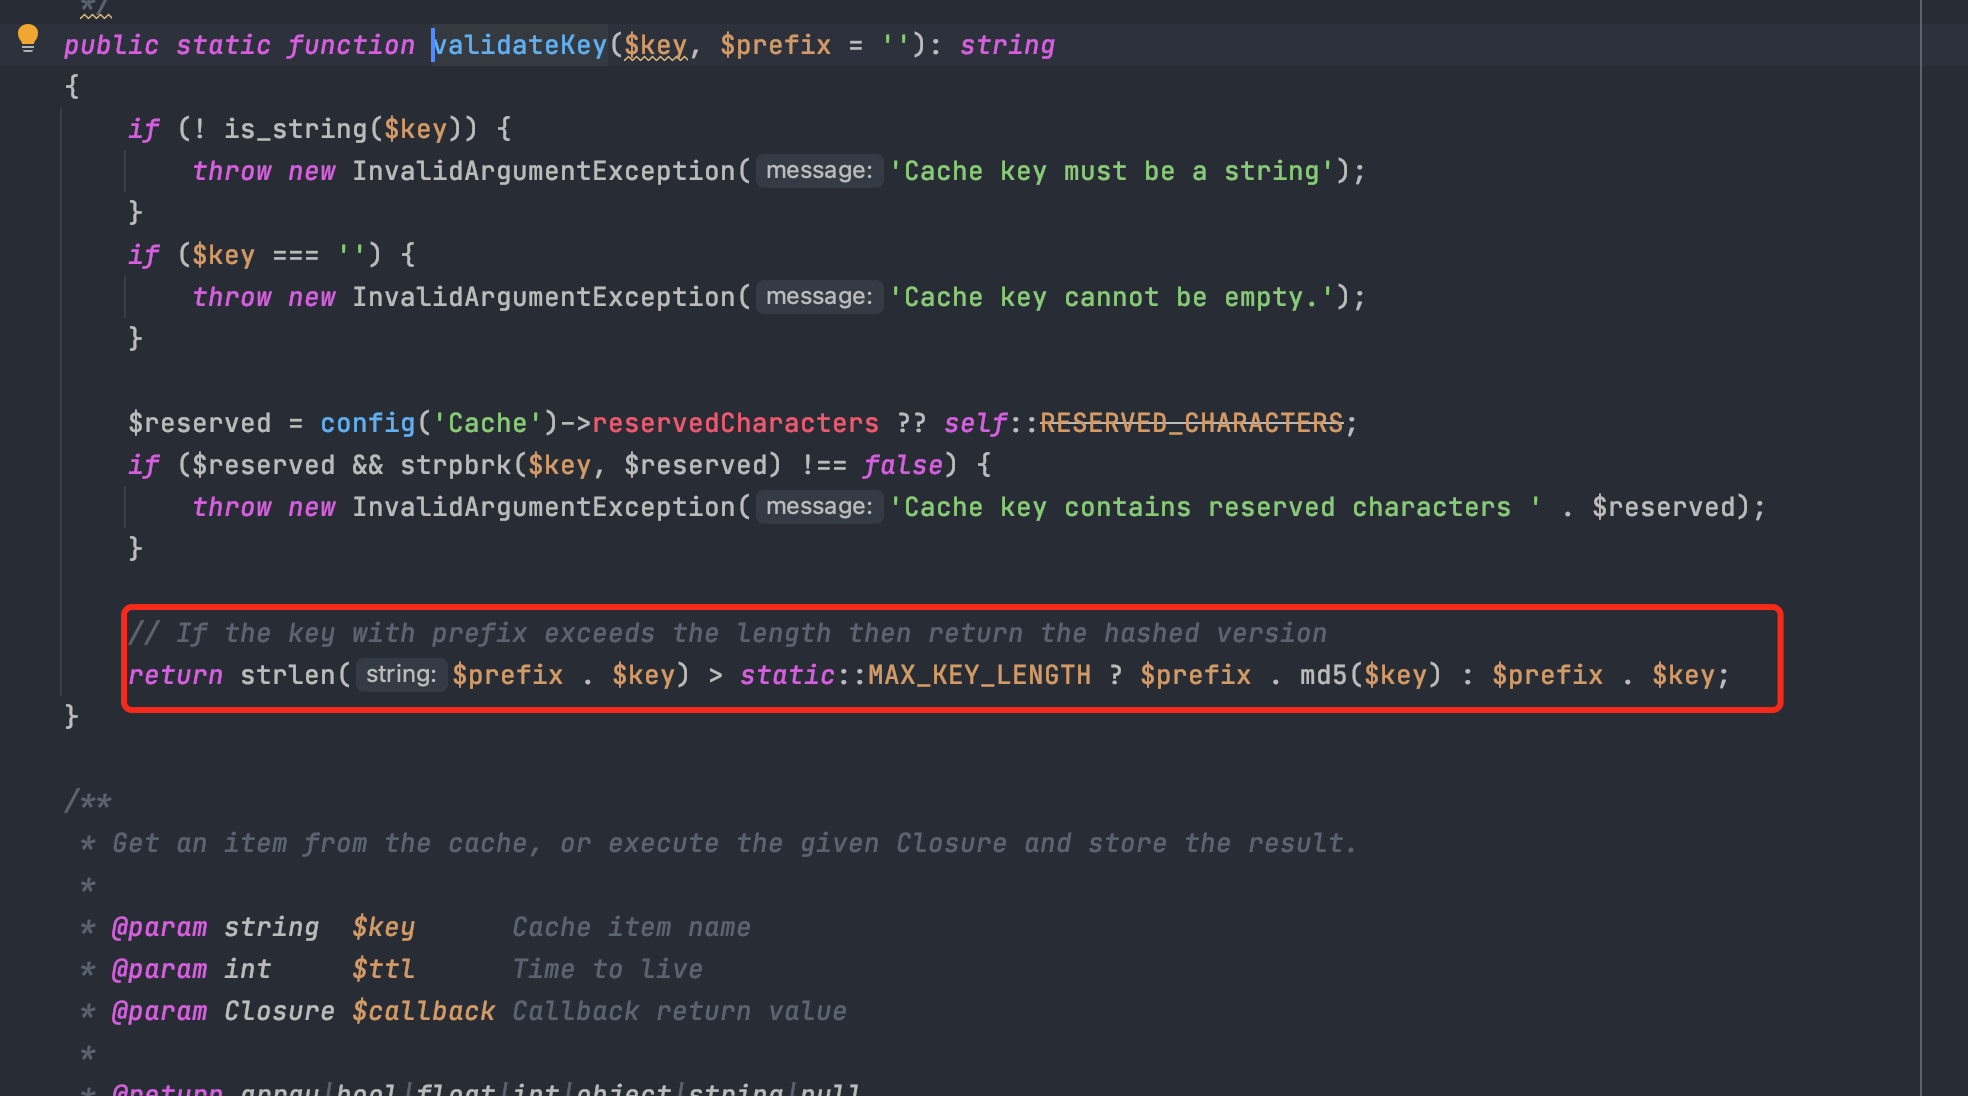1968x1096 pixels.
Task: Click the underlined $key parameter in signature
Action: click(x=656, y=45)
